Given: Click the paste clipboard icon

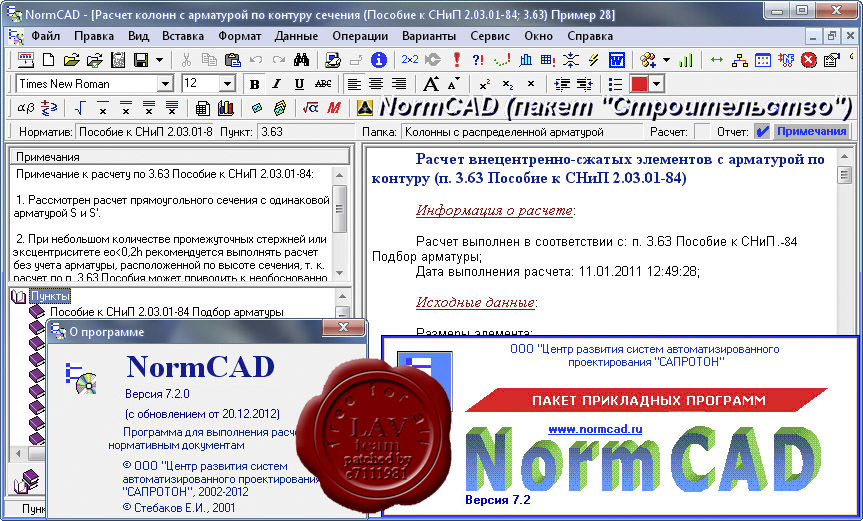Looking at the screenshot, I should [233, 59].
